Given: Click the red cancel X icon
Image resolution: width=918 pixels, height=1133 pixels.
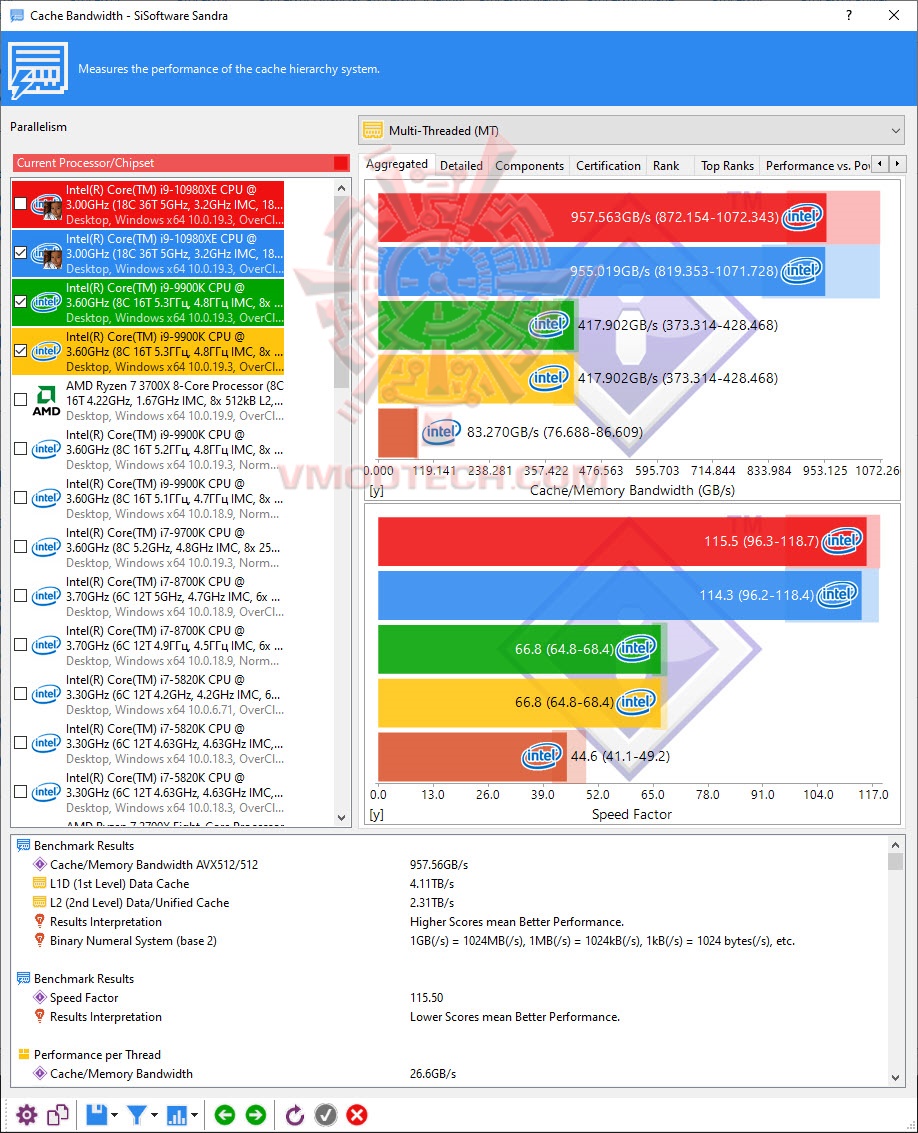Looking at the screenshot, I should (x=357, y=1115).
